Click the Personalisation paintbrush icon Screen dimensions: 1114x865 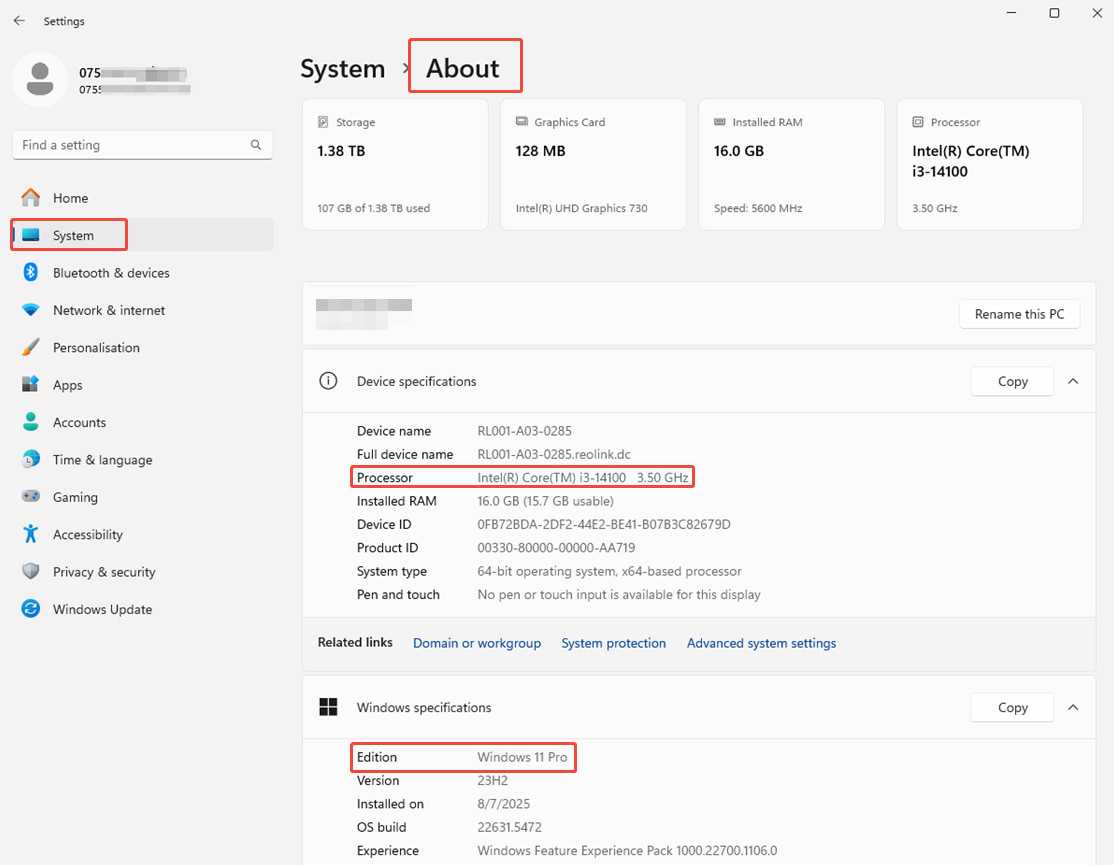point(31,347)
